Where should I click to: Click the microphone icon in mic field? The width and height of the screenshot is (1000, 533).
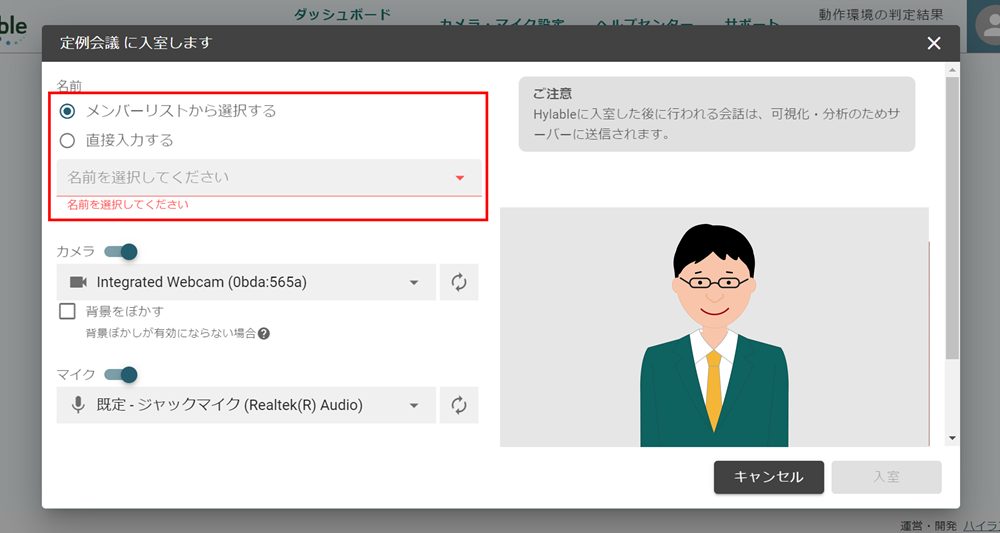pyautogui.click(x=78, y=405)
